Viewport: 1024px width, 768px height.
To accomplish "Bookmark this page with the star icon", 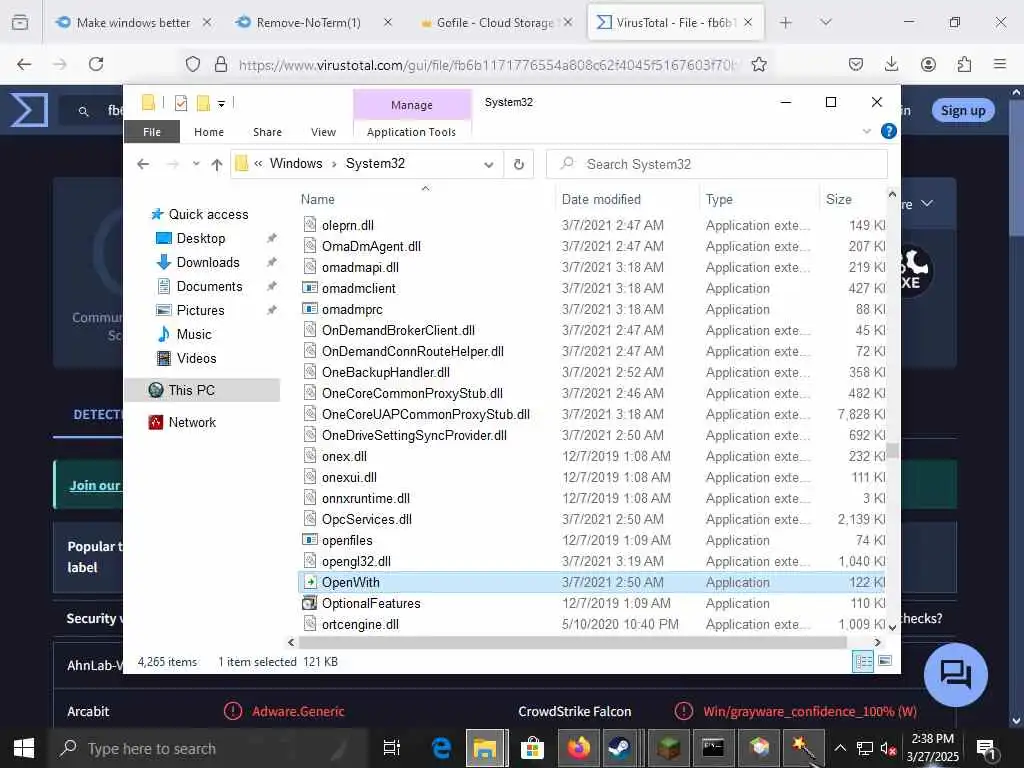I will coord(758,64).
